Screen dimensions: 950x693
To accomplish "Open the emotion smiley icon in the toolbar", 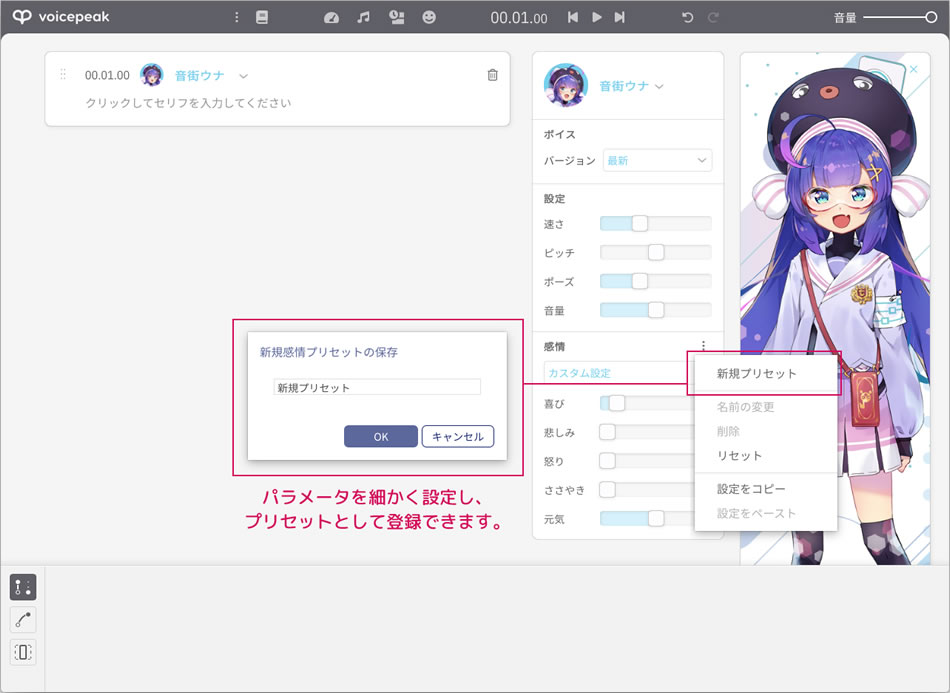I will (x=428, y=17).
